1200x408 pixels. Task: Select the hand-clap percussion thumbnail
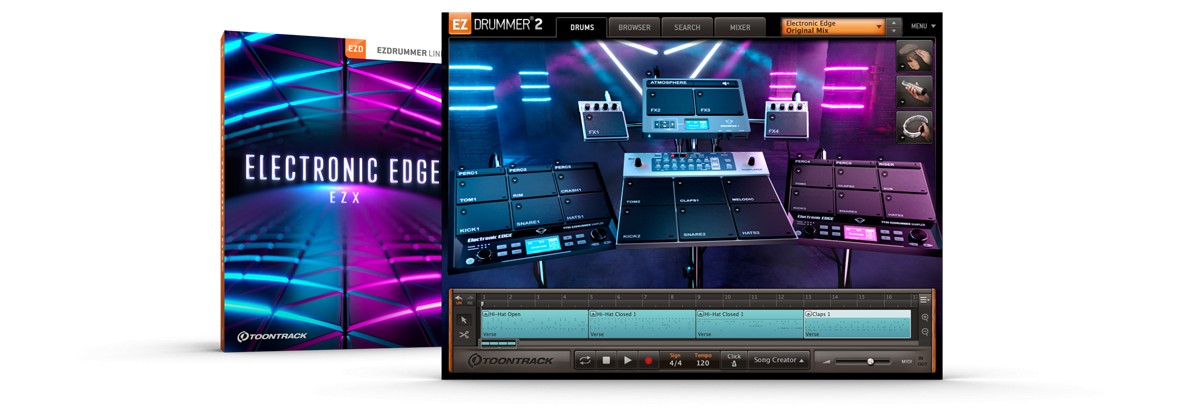click(x=914, y=55)
